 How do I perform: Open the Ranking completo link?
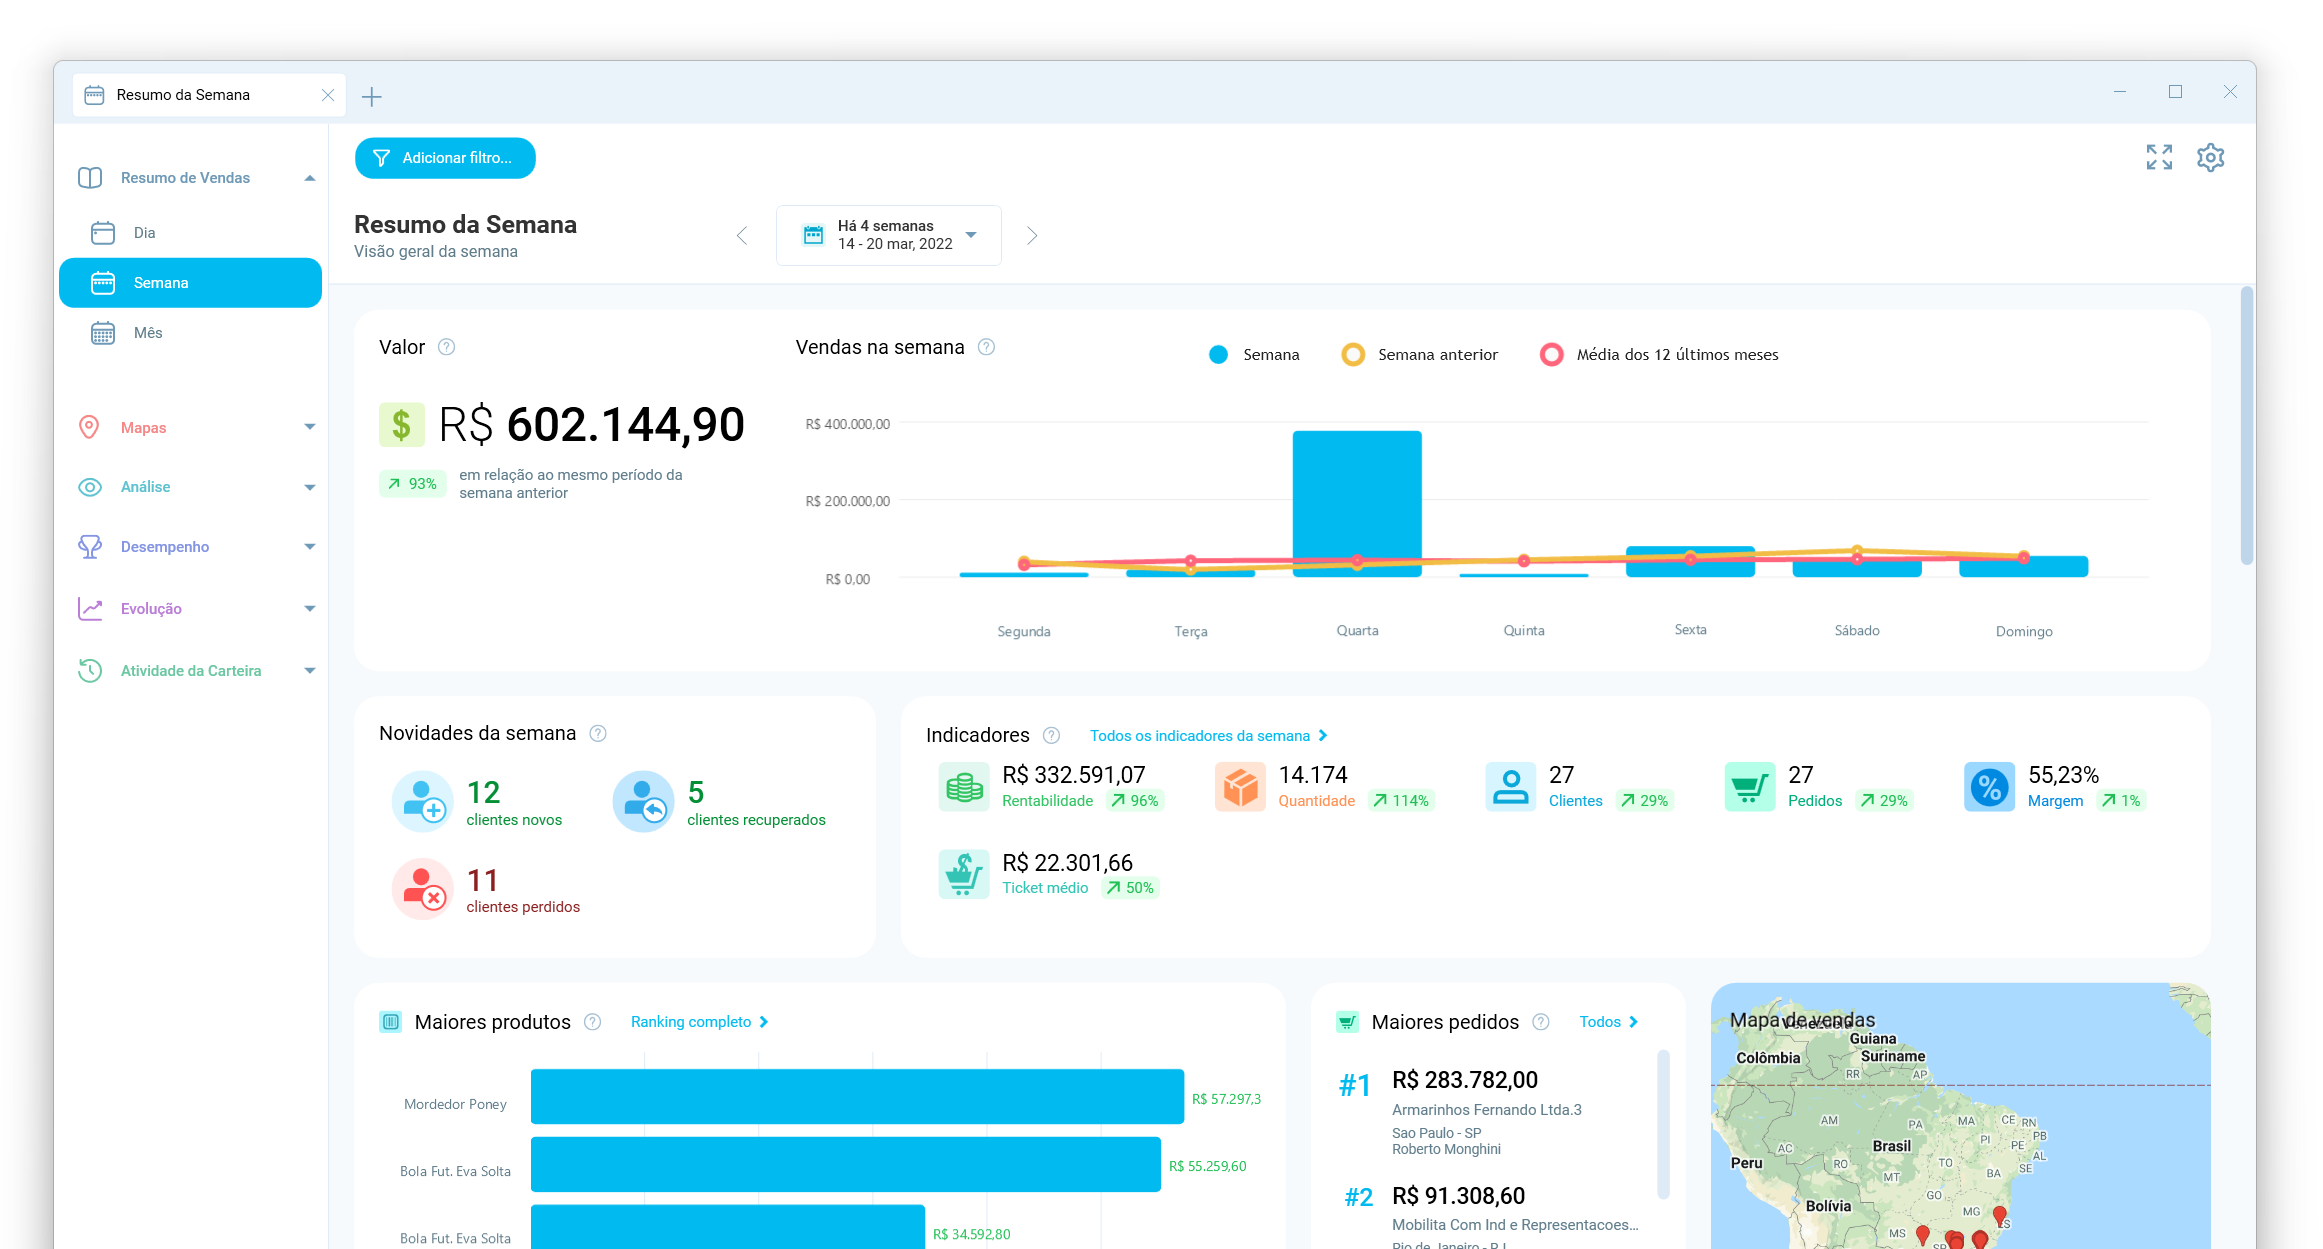tap(699, 1022)
